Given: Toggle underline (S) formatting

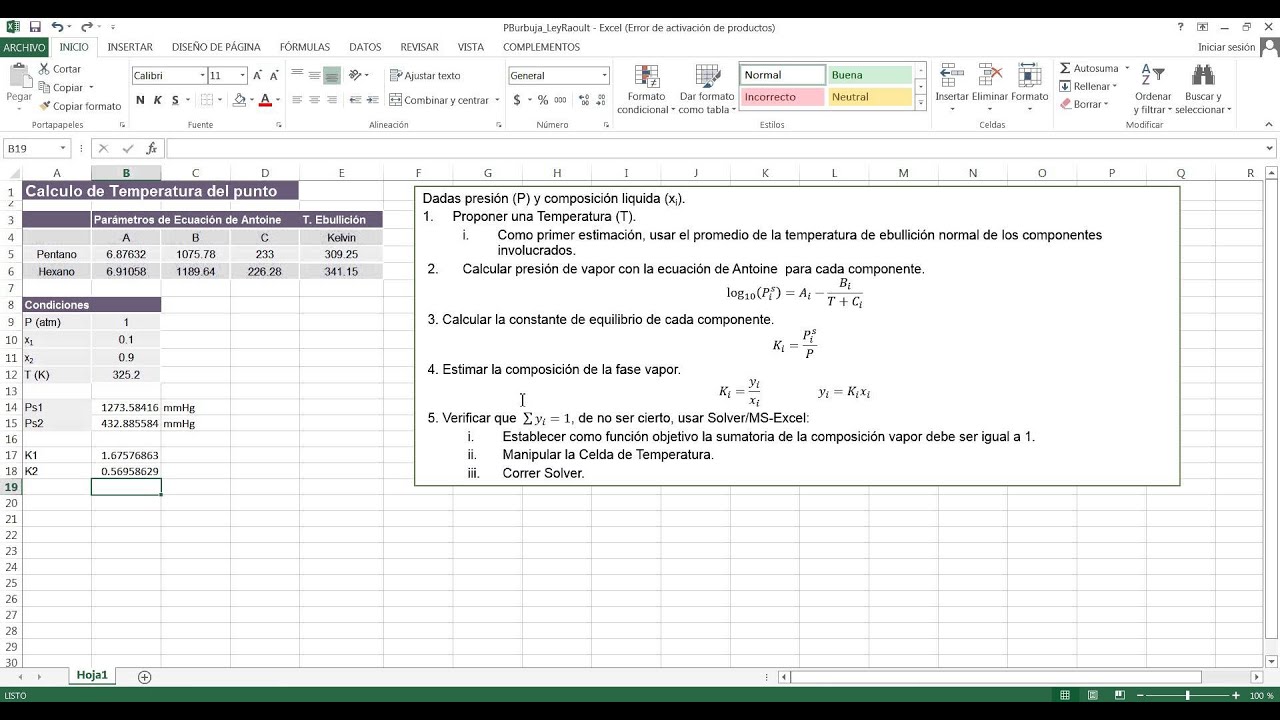Looking at the screenshot, I should click(175, 100).
